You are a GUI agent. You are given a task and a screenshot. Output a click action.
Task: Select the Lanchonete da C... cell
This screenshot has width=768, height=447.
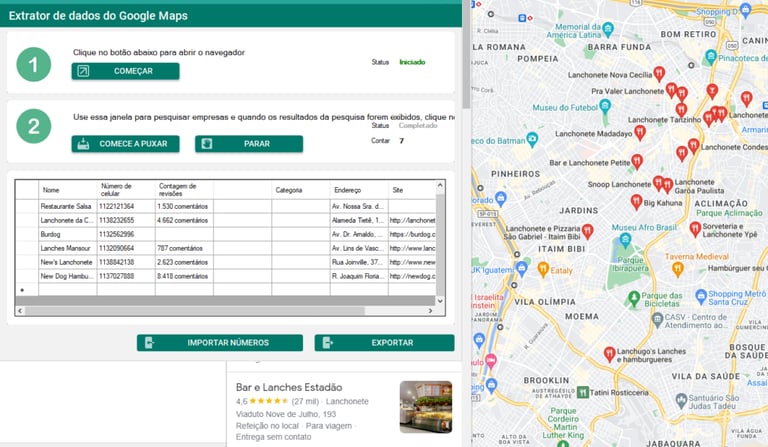point(68,220)
